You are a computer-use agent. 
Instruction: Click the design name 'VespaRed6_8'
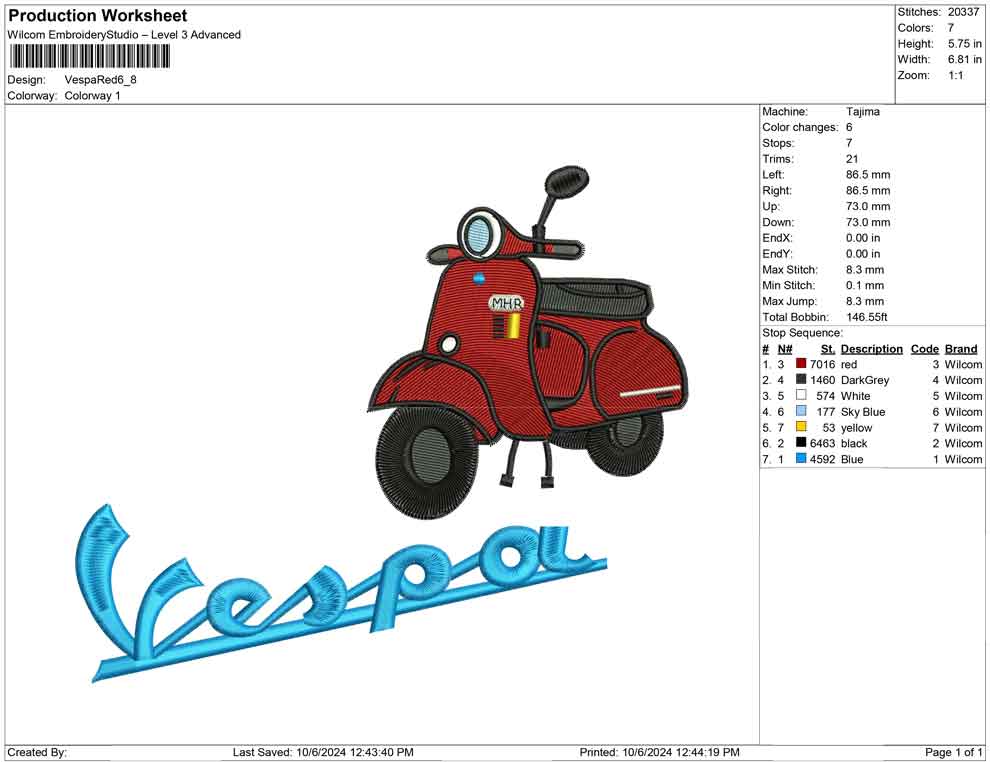100,80
